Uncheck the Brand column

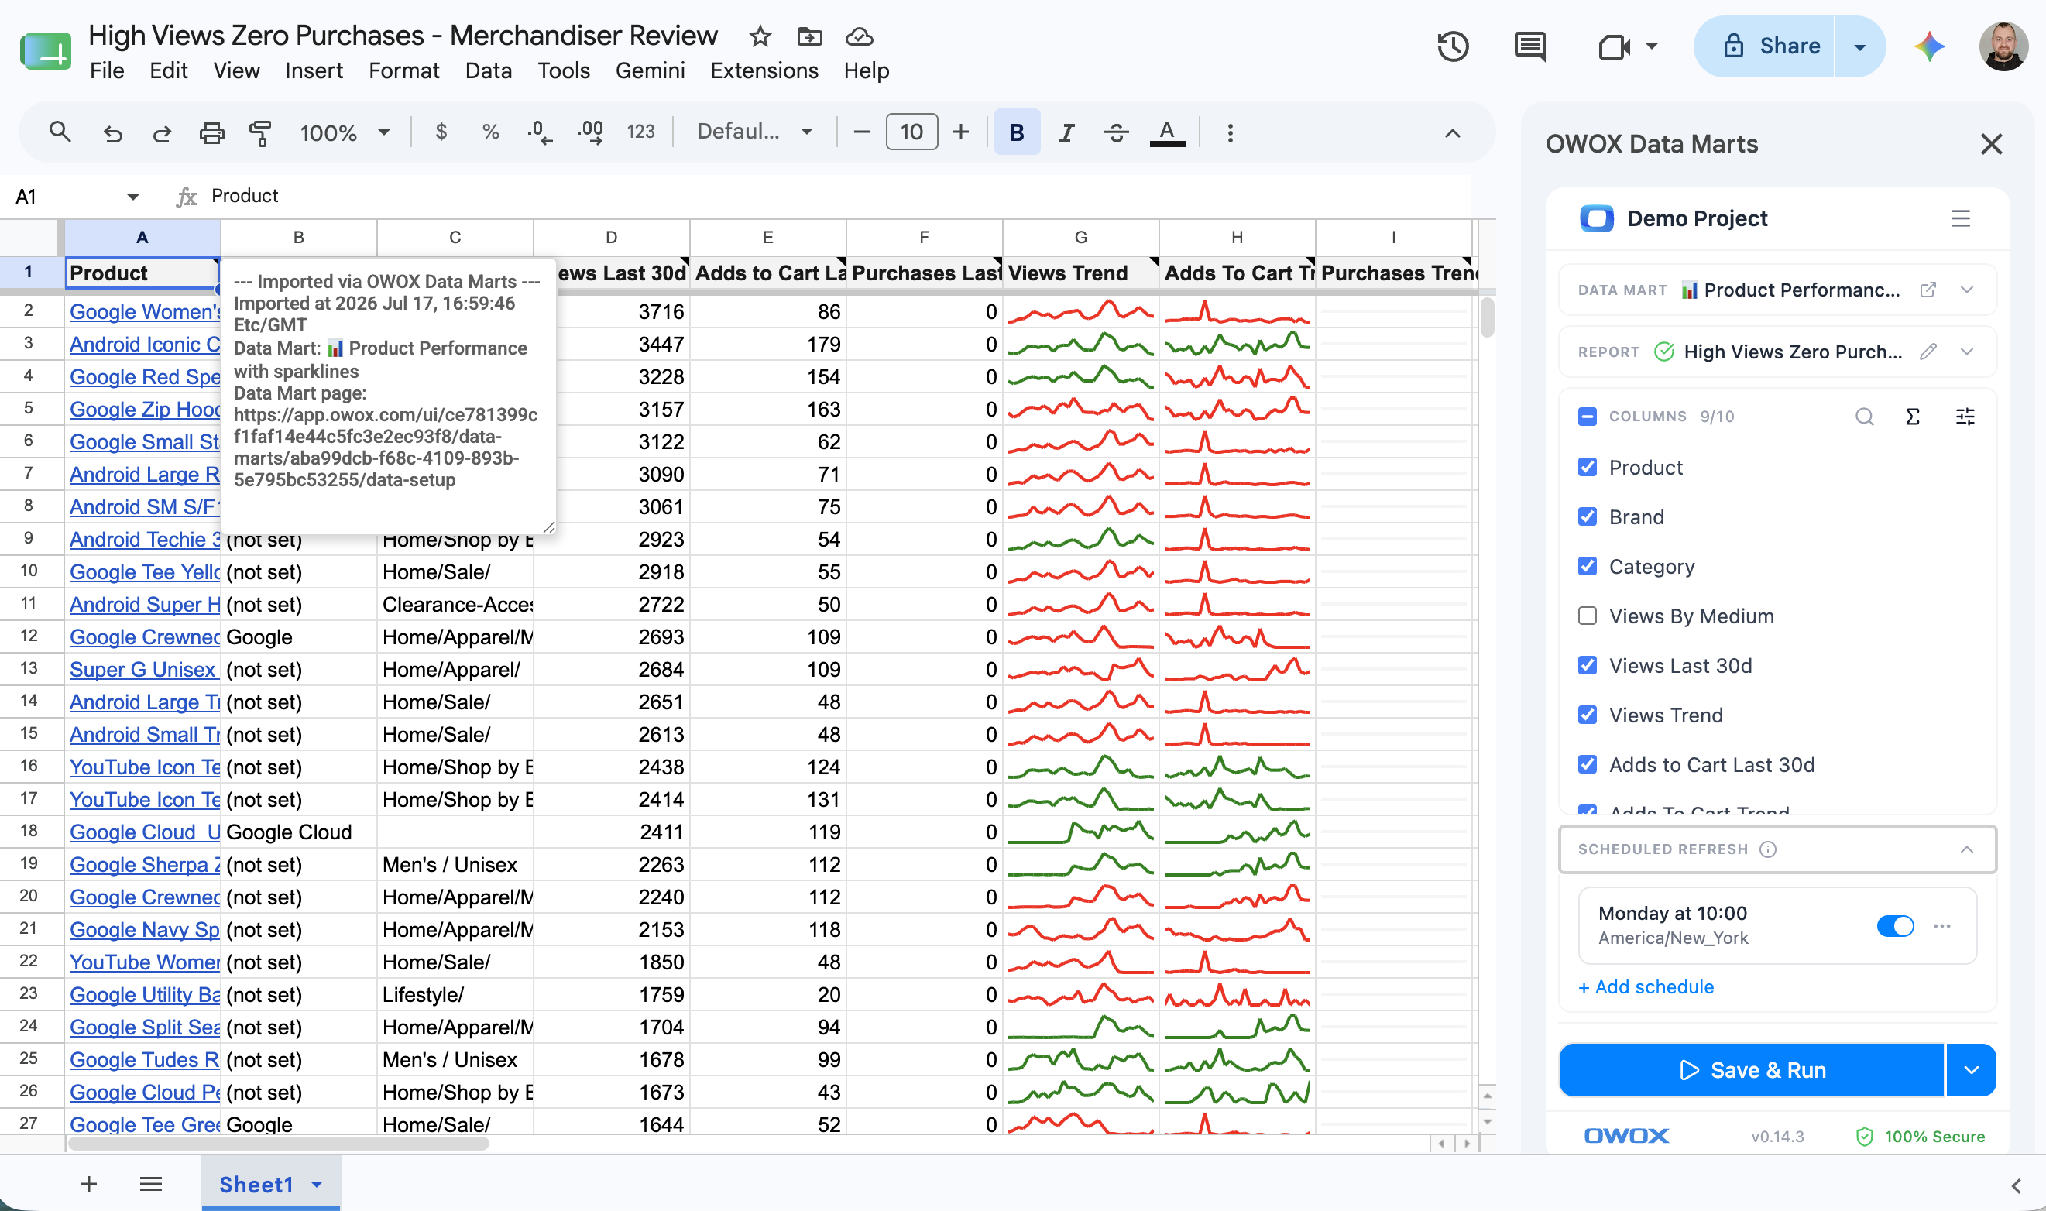coord(1587,516)
